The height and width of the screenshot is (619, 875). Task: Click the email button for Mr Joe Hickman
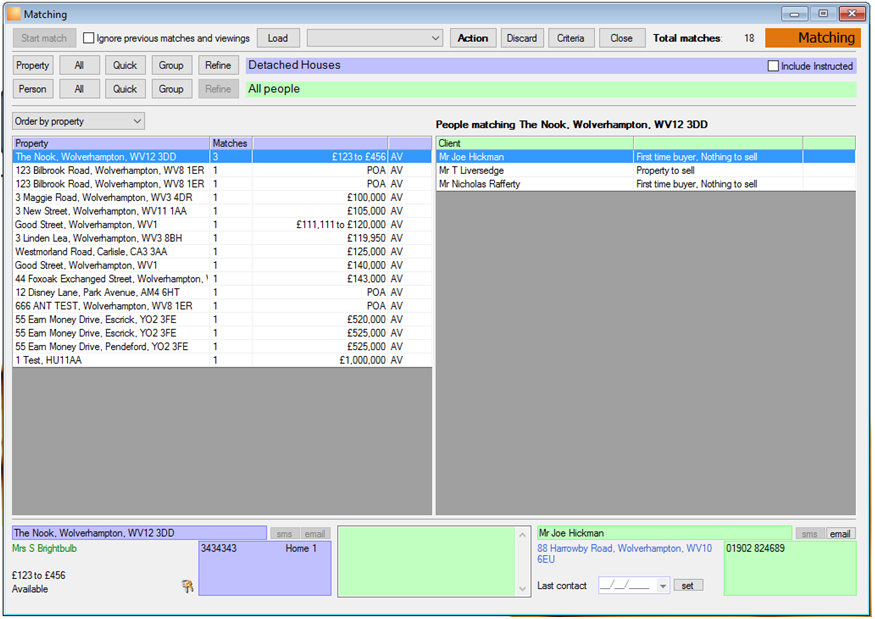[x=840, y=534]
